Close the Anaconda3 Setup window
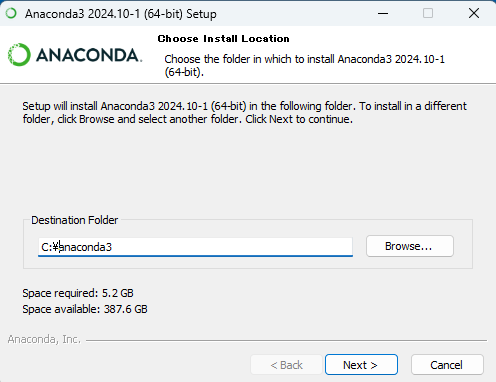Screen dimensions: 496x382 point(474,13)
